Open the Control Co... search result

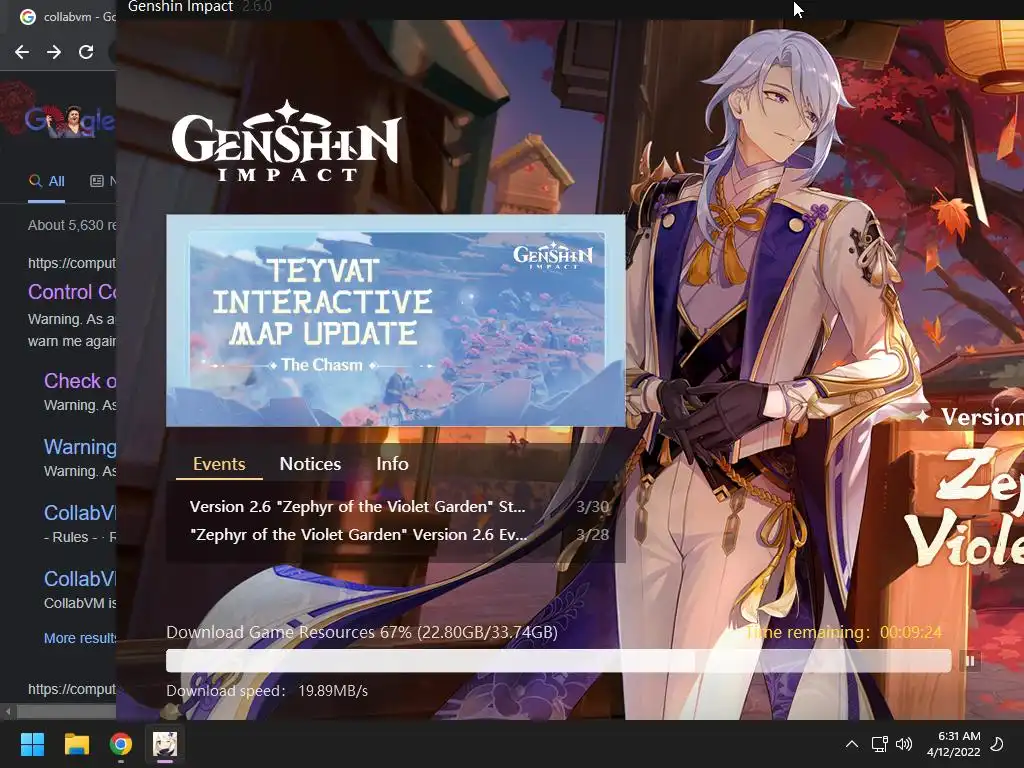(x=72, y=292)
